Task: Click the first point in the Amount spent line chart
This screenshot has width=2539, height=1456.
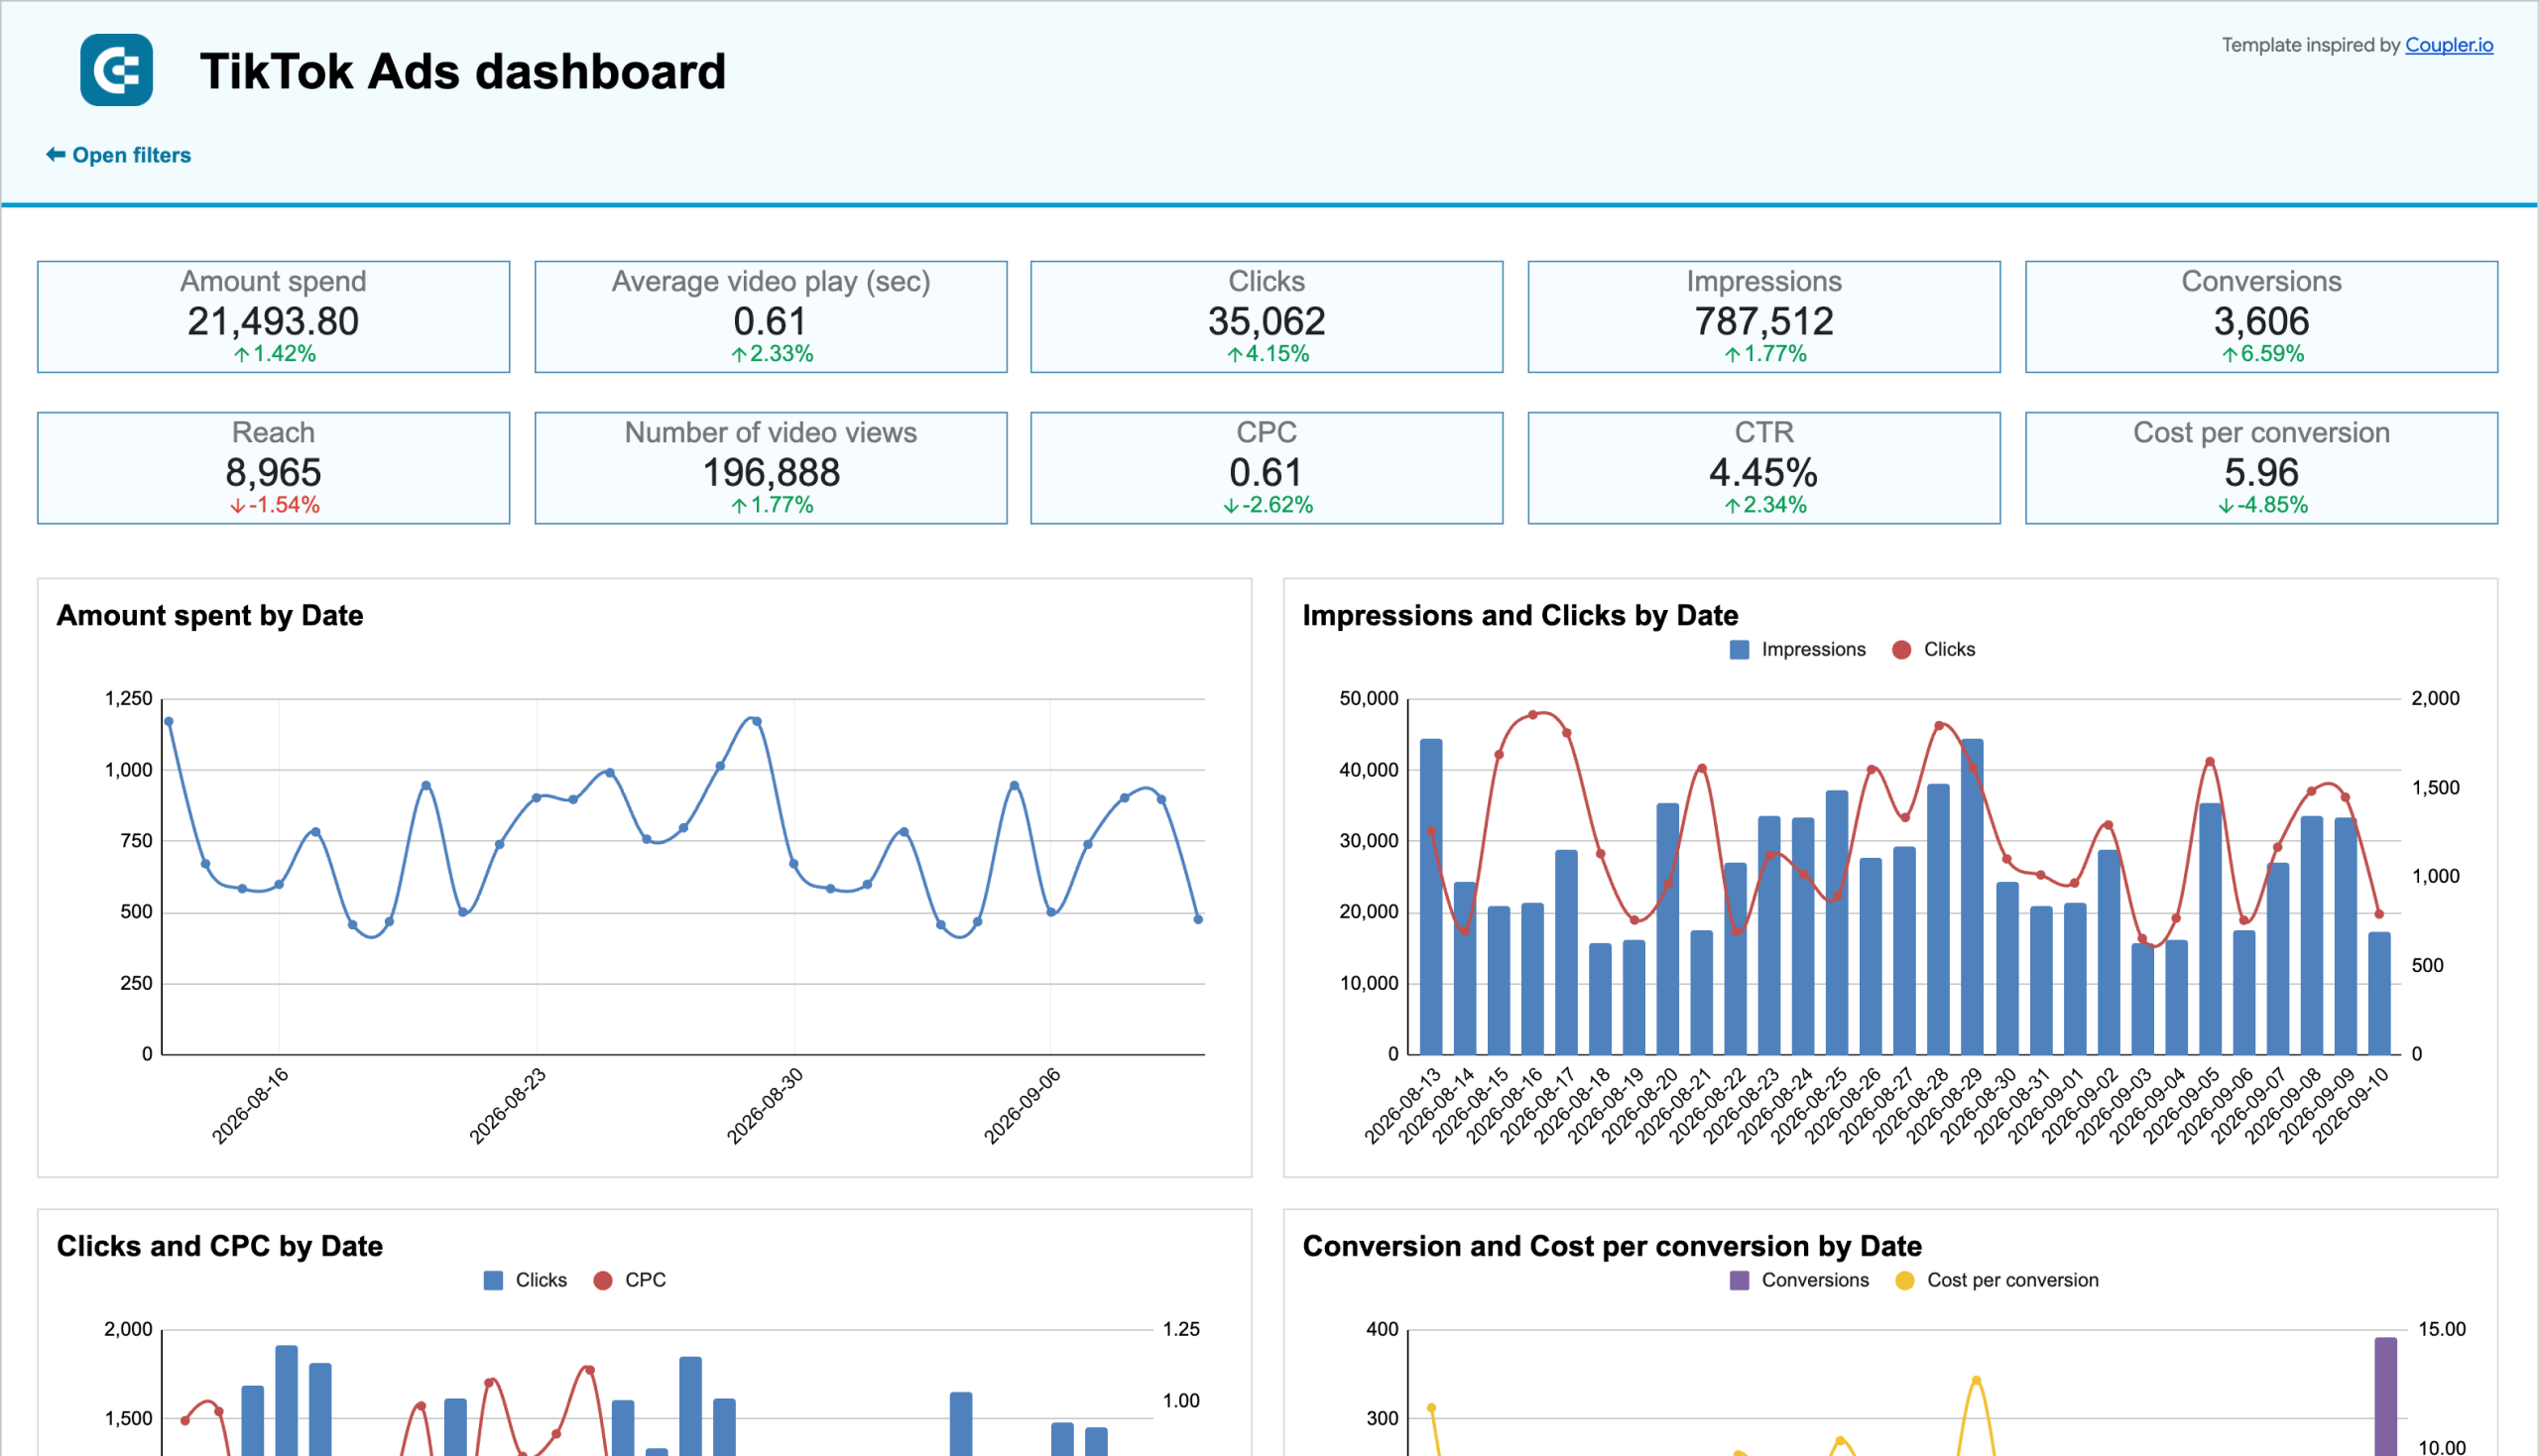Action: pos(168,721)
